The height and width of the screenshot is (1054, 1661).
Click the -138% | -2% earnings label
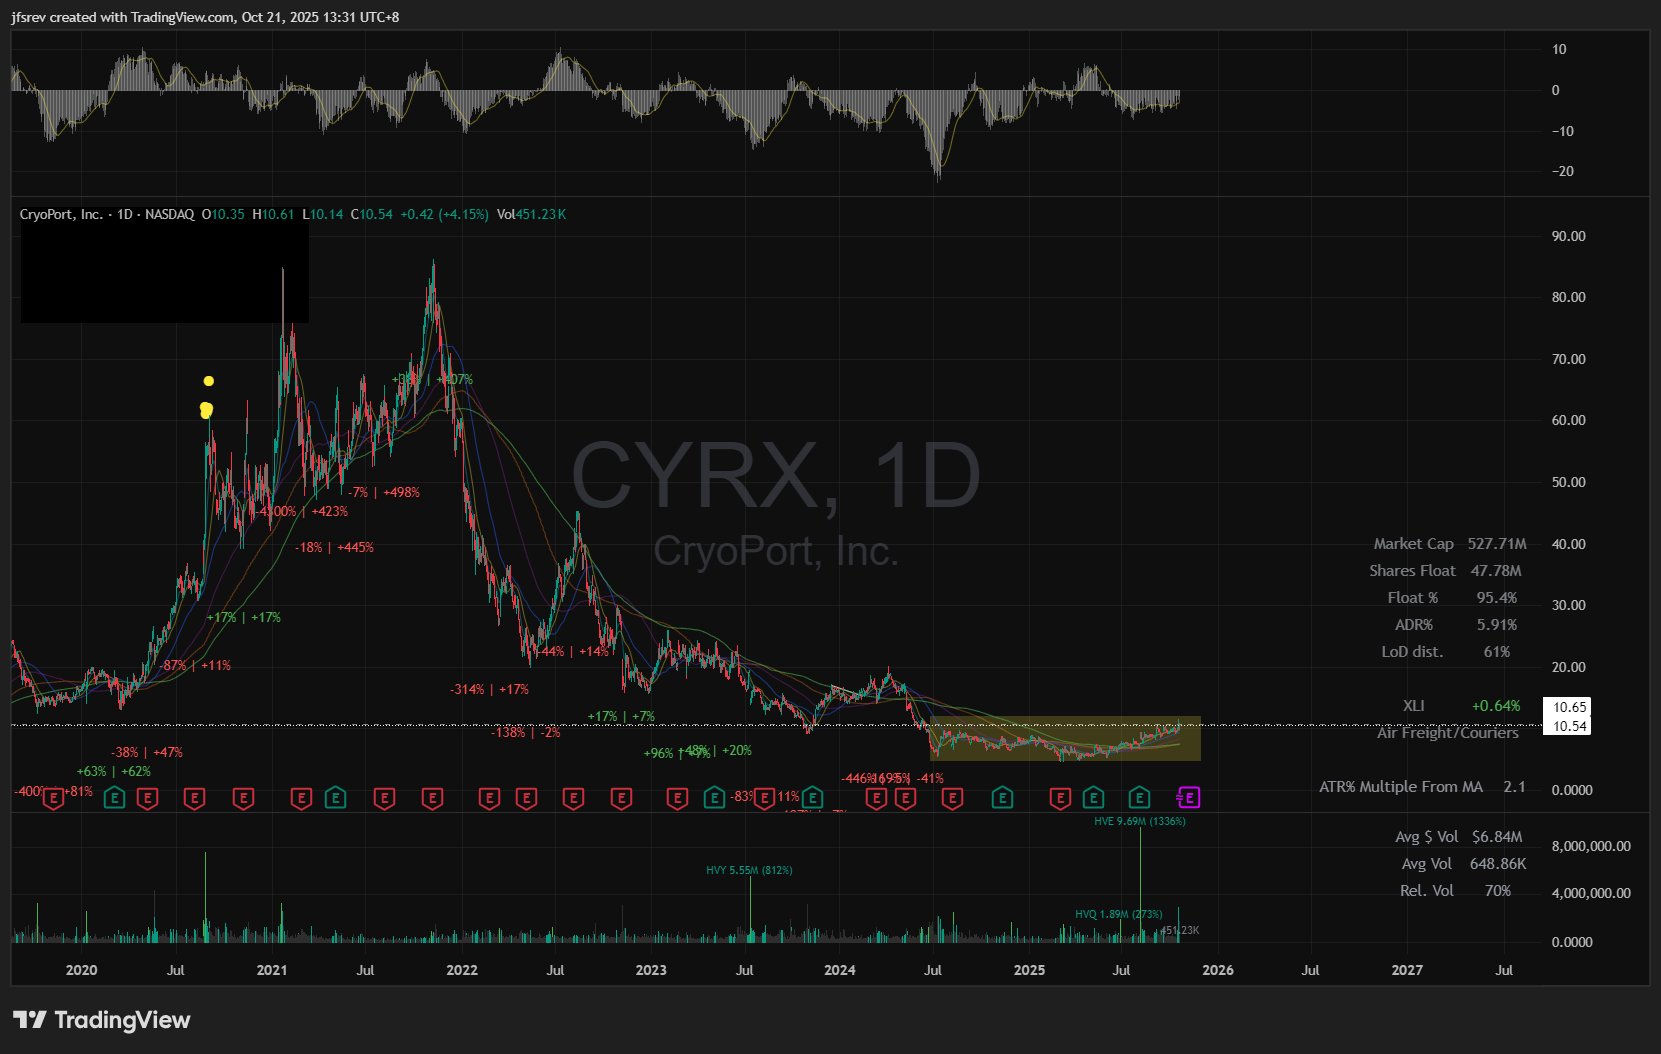[x=525, y=732]
